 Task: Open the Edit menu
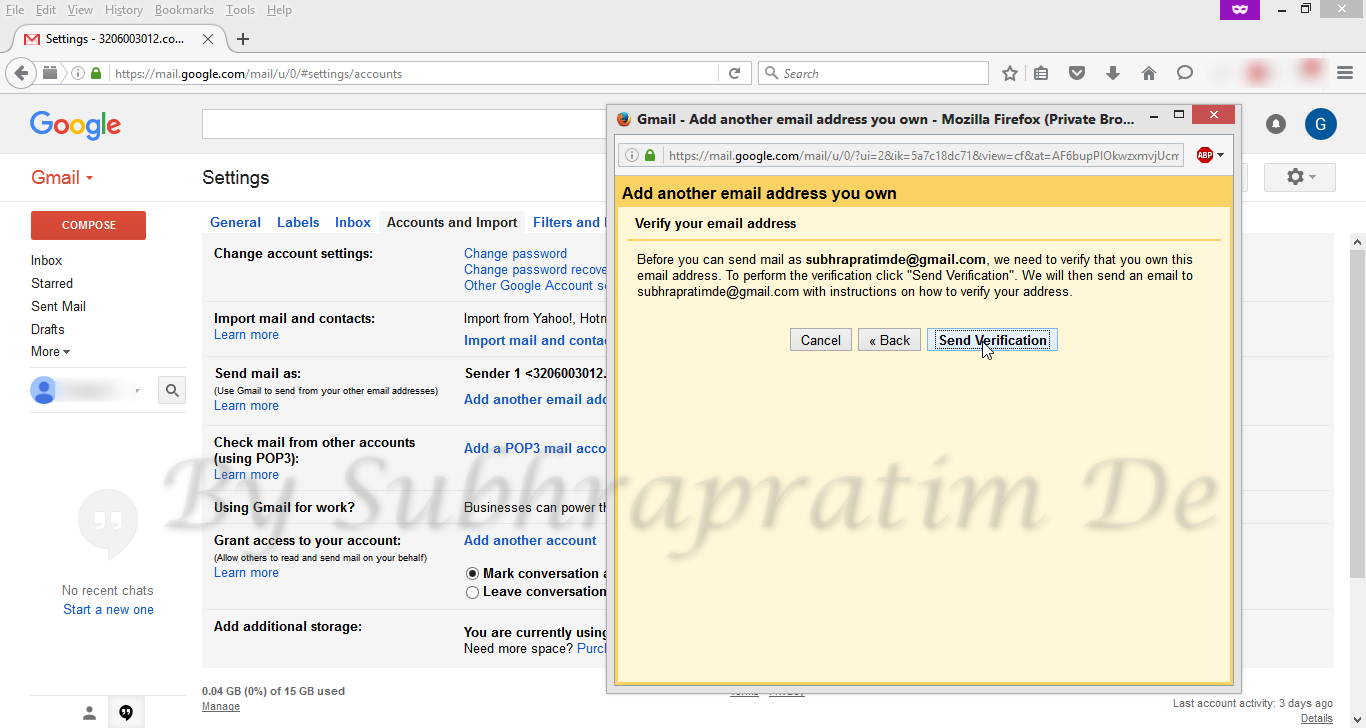[46, 10]
